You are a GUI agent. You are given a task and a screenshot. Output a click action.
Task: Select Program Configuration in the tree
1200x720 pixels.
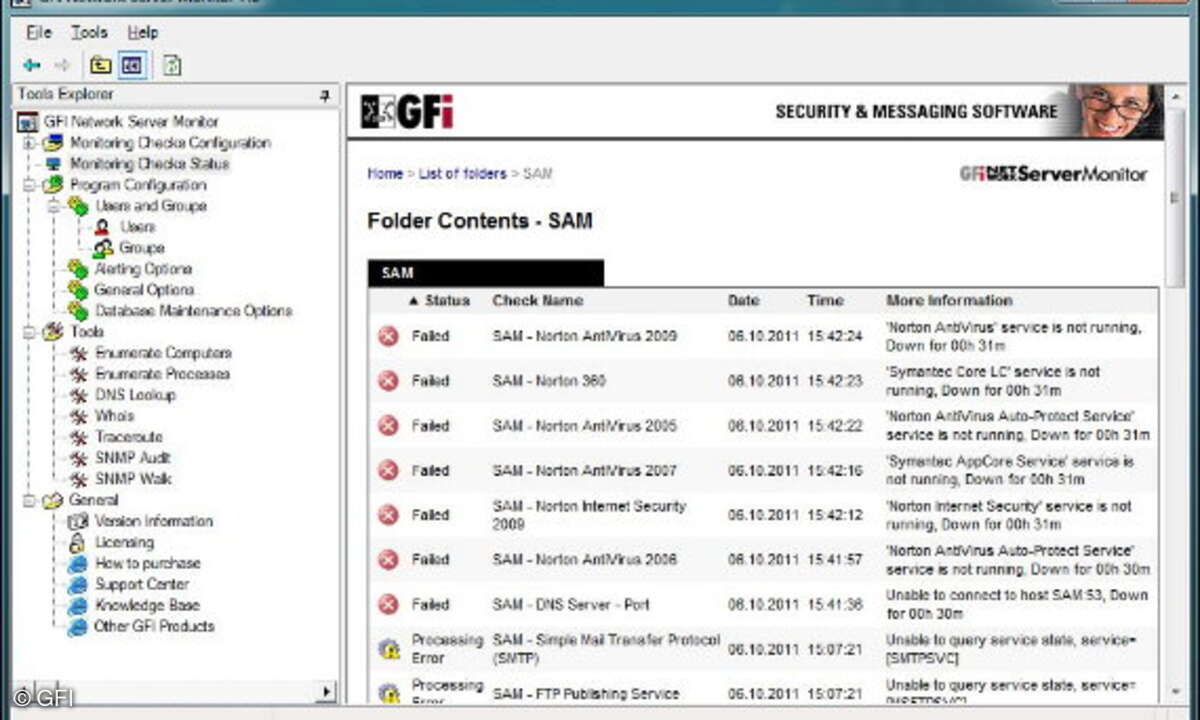138,185
